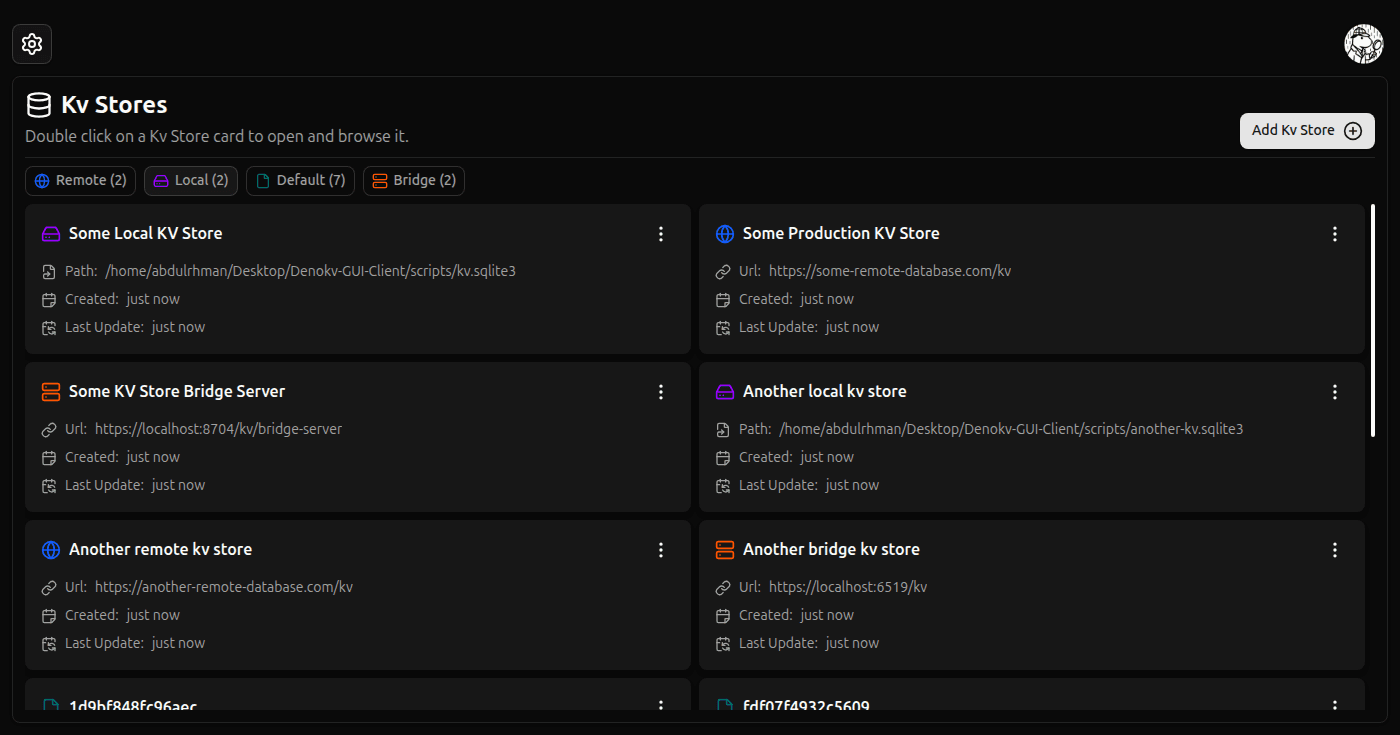1400x735 pixels.
Task: Open options menu for Another remote kv store
Action: pos(661,550)
